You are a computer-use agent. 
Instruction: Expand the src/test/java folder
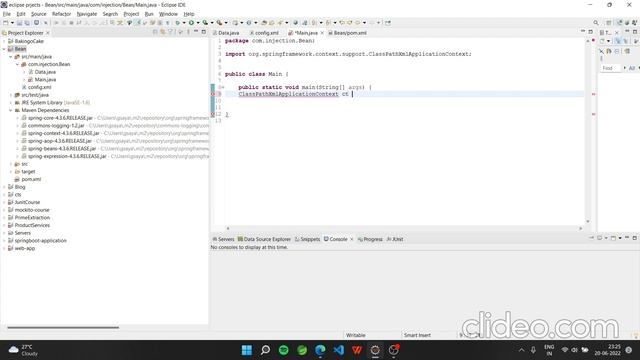[x=11, y=95]
